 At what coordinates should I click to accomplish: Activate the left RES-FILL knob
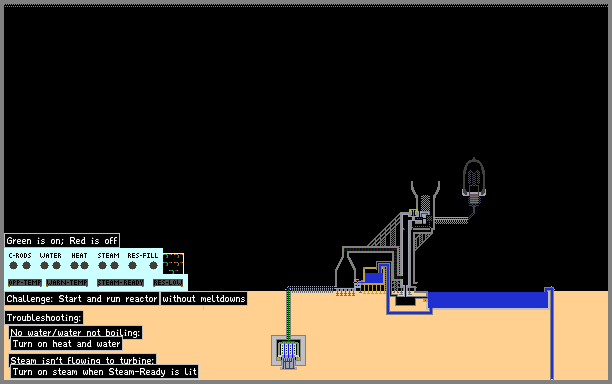click(x=132, y=266)
